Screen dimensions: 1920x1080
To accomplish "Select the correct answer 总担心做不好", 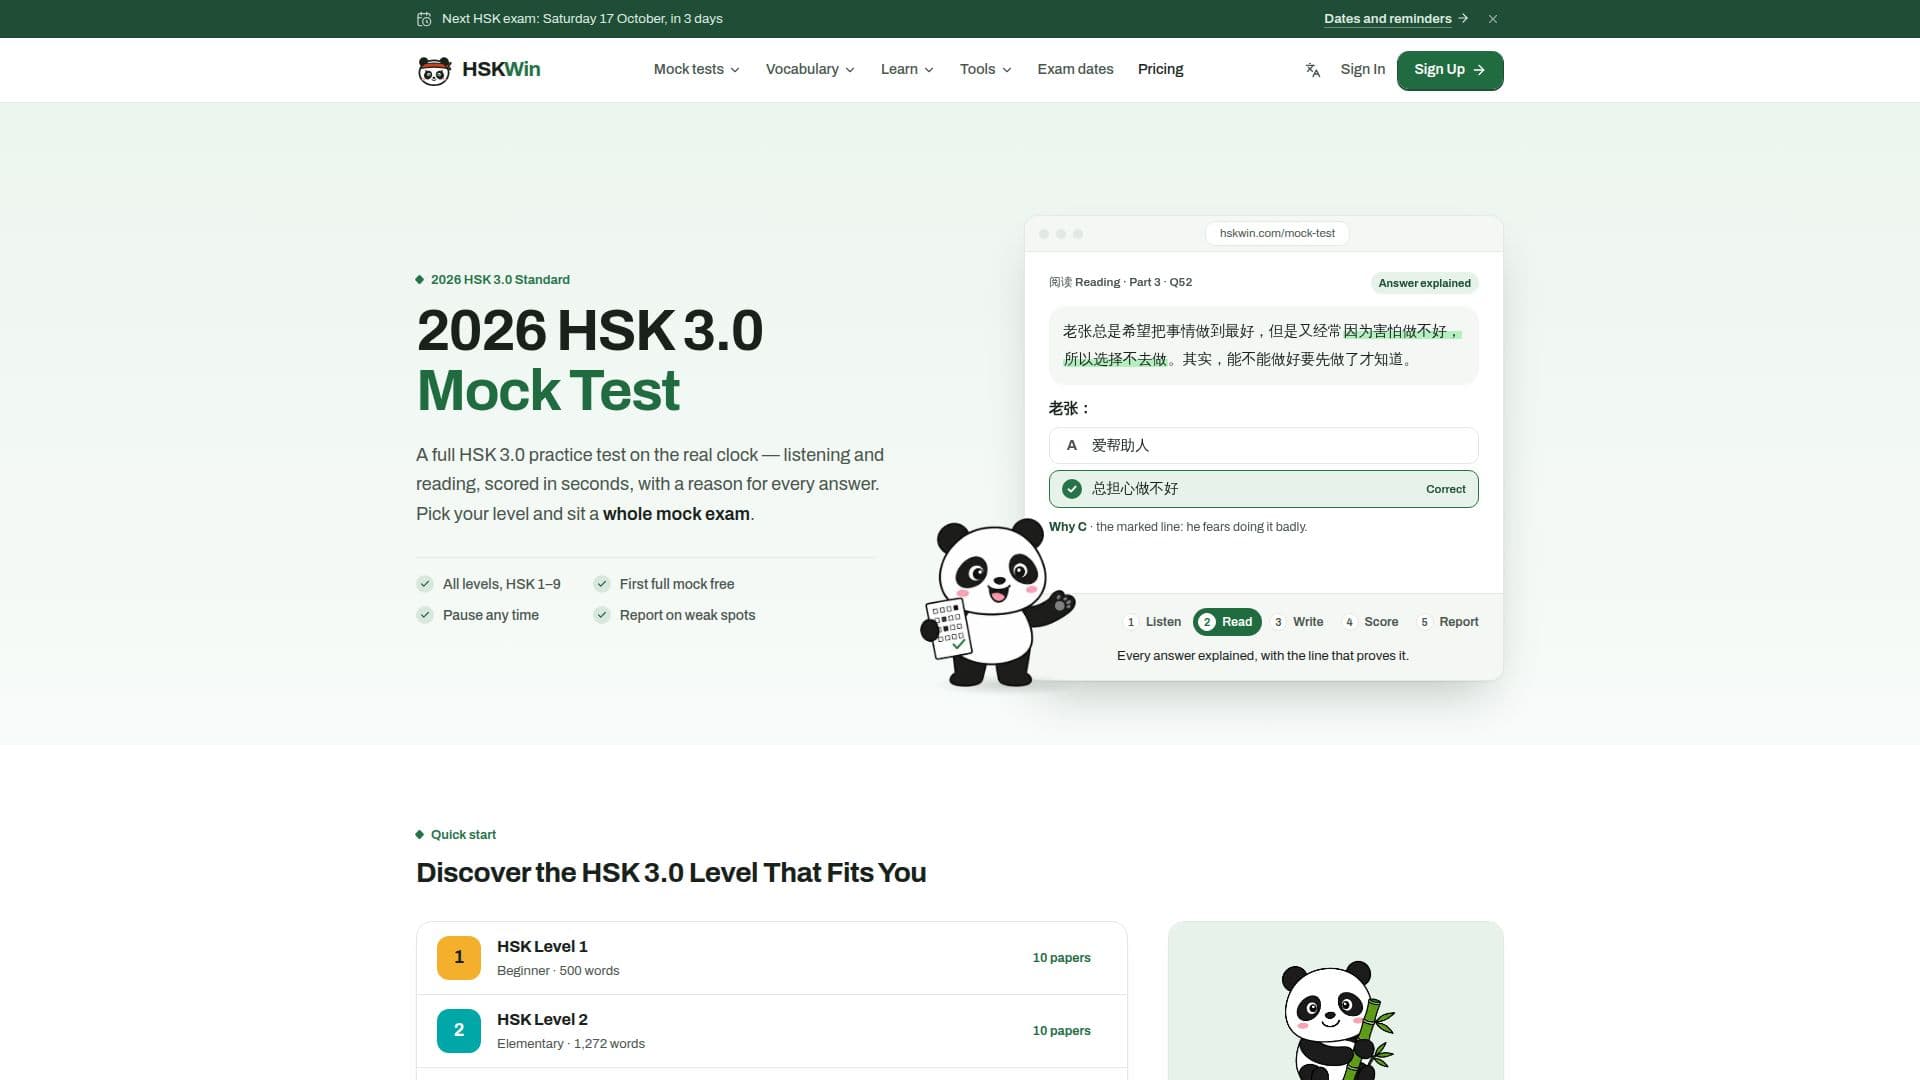I will 1263,489.
